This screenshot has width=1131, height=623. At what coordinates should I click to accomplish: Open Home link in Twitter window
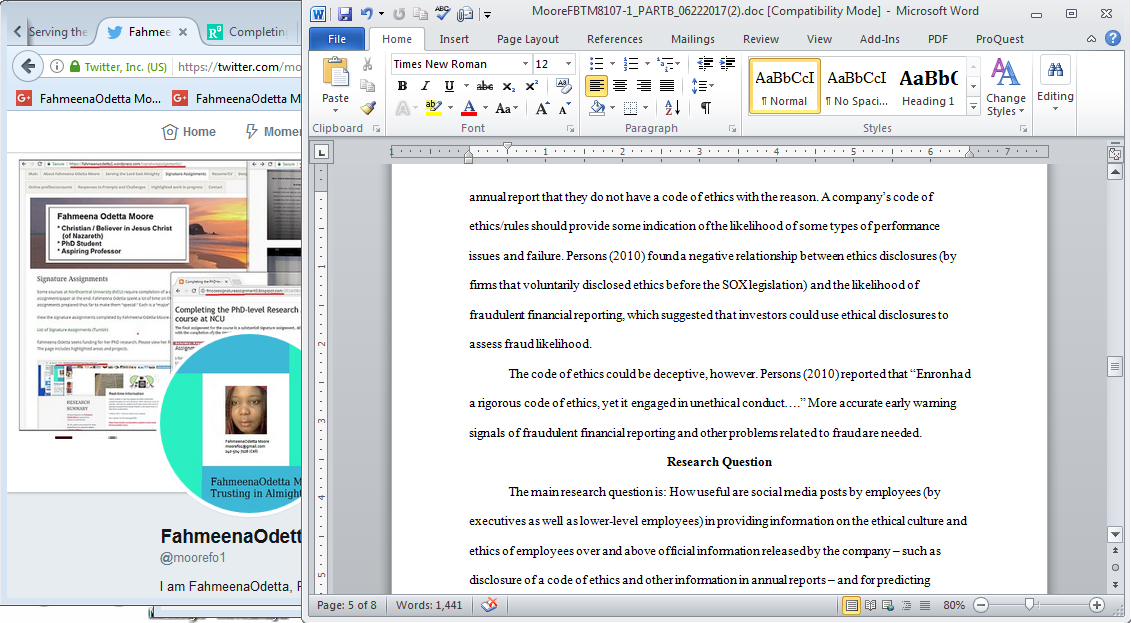pos(189,132)
